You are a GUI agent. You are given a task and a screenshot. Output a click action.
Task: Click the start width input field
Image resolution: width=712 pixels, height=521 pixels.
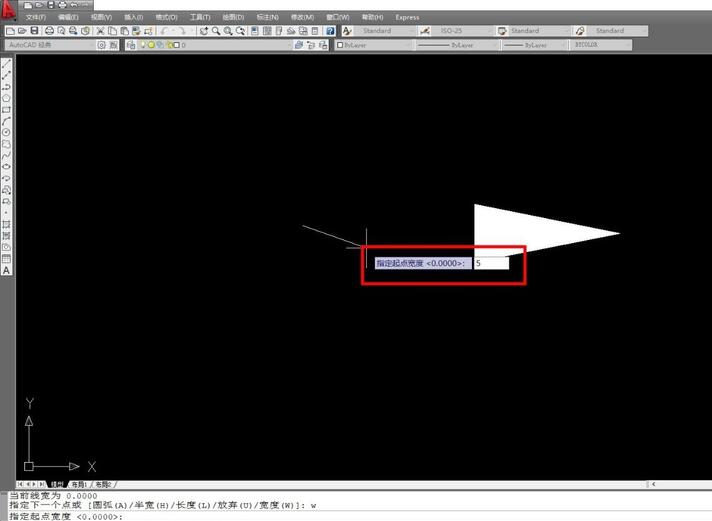pos(490,263)
